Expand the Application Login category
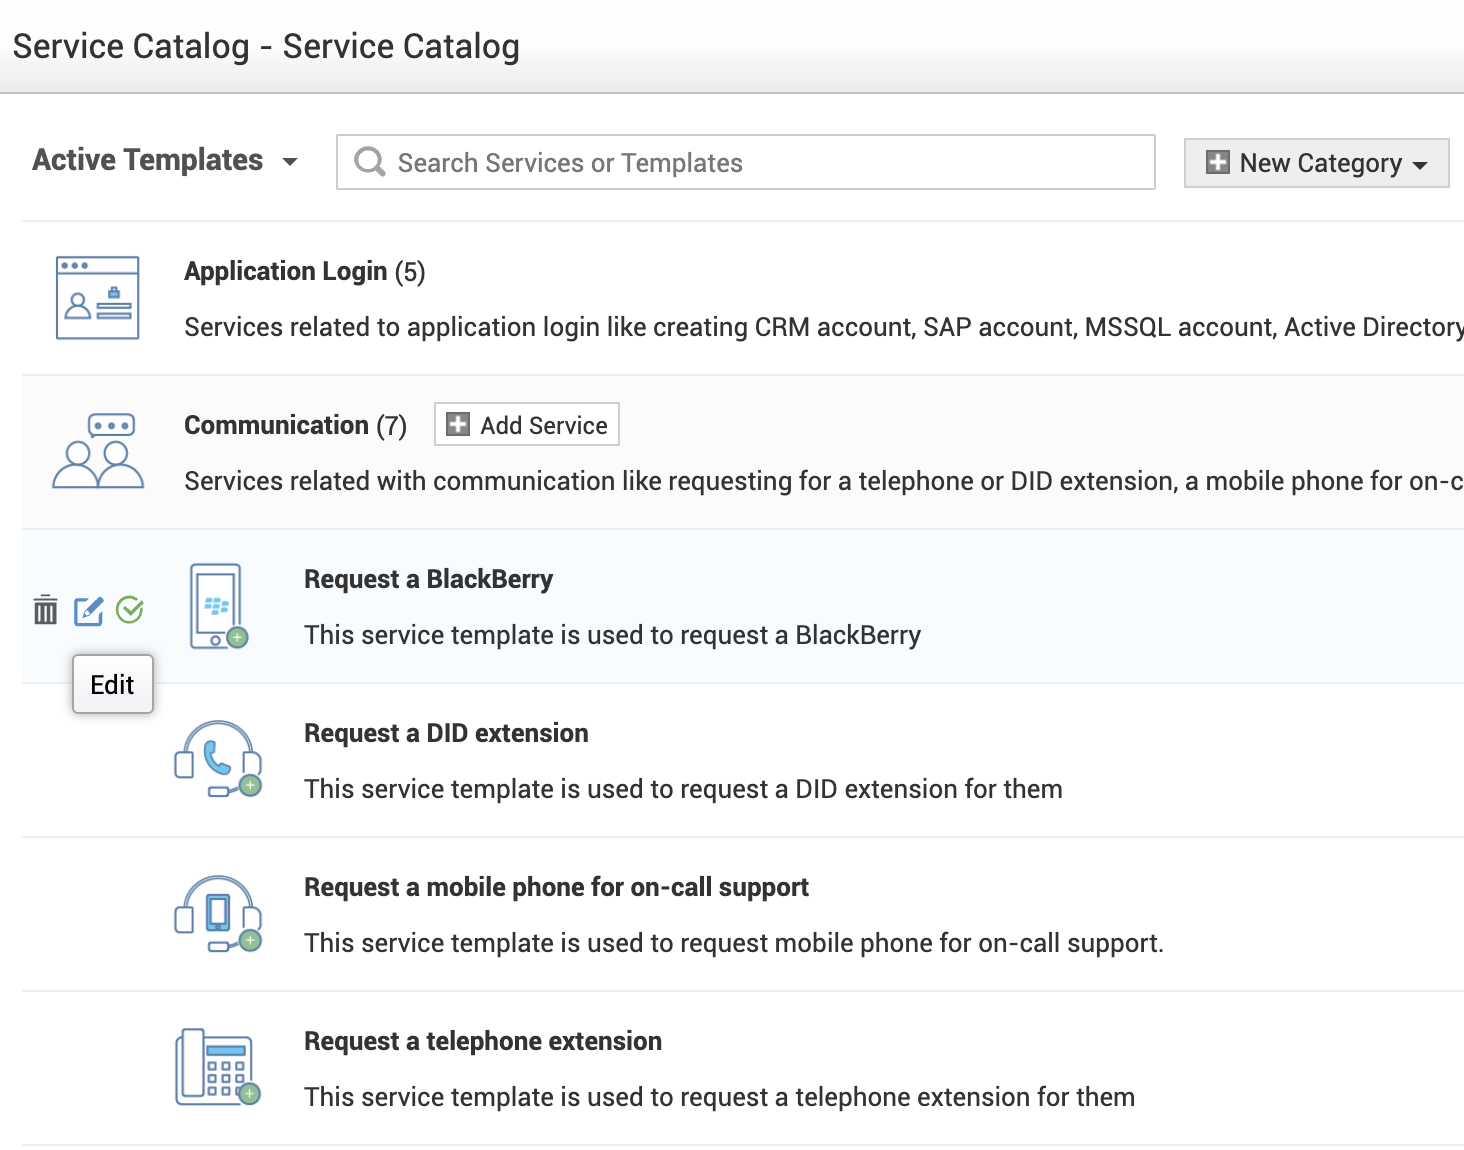This screenshot has width=1464, height=1150. pyautogui.click(x=285, y=272)
